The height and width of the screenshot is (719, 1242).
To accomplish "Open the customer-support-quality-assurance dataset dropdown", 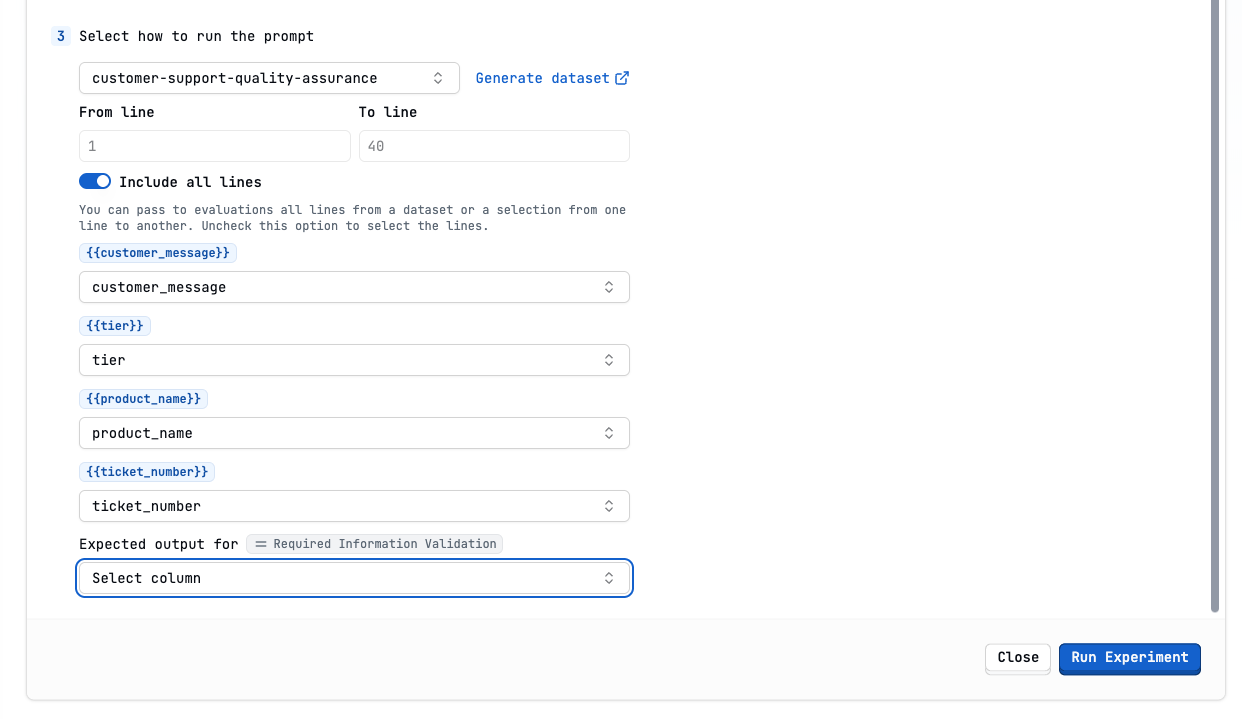I will (268, 77).
